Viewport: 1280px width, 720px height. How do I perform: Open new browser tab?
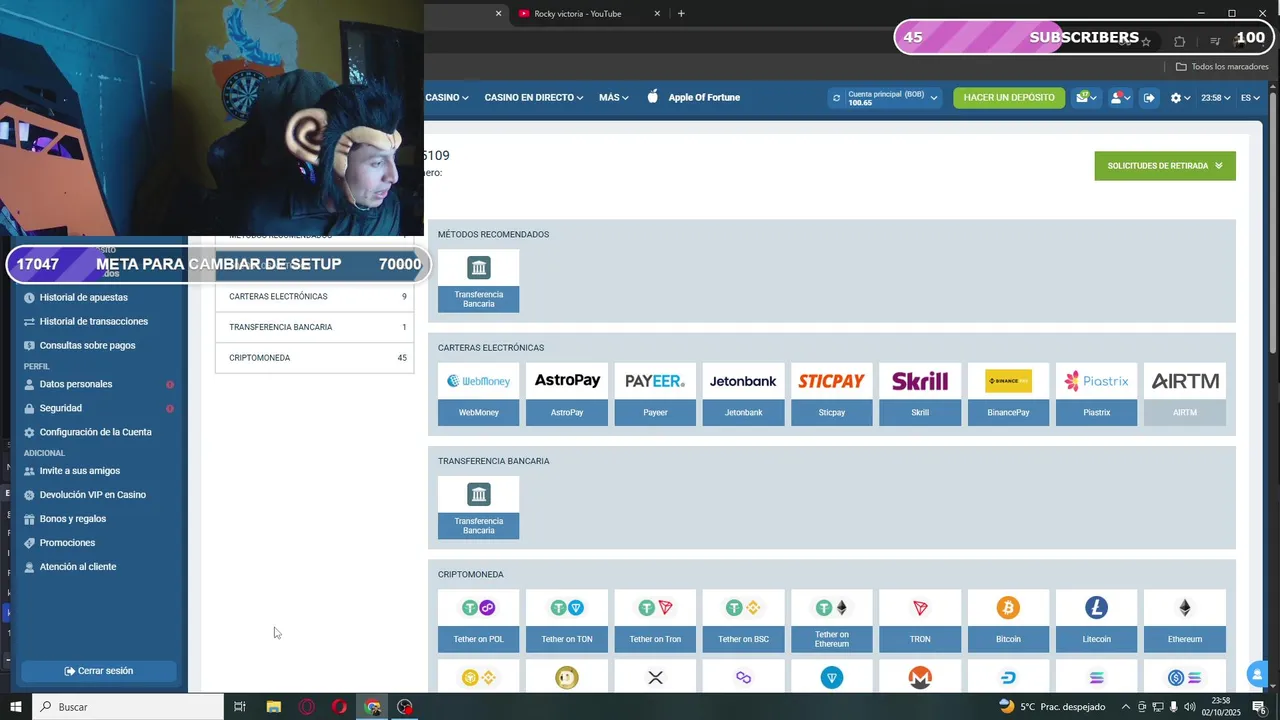coord(681,14)
